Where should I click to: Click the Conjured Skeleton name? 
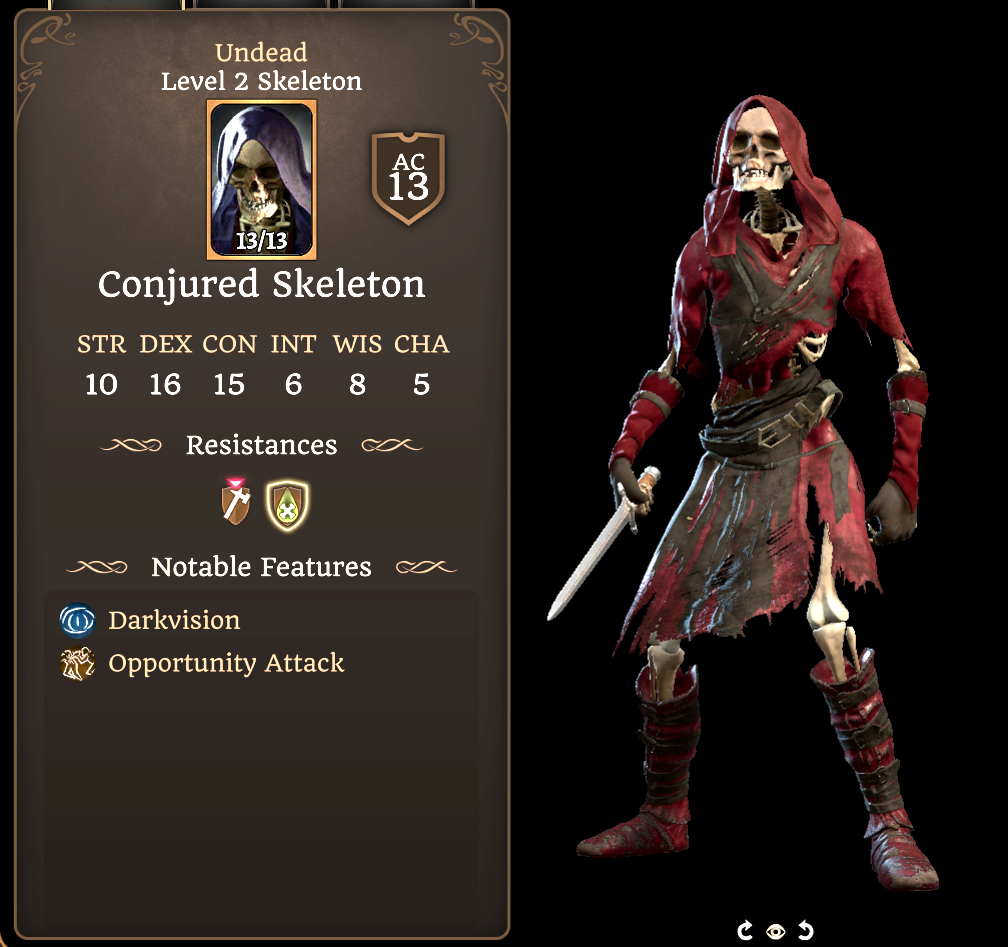click(262, 284)
